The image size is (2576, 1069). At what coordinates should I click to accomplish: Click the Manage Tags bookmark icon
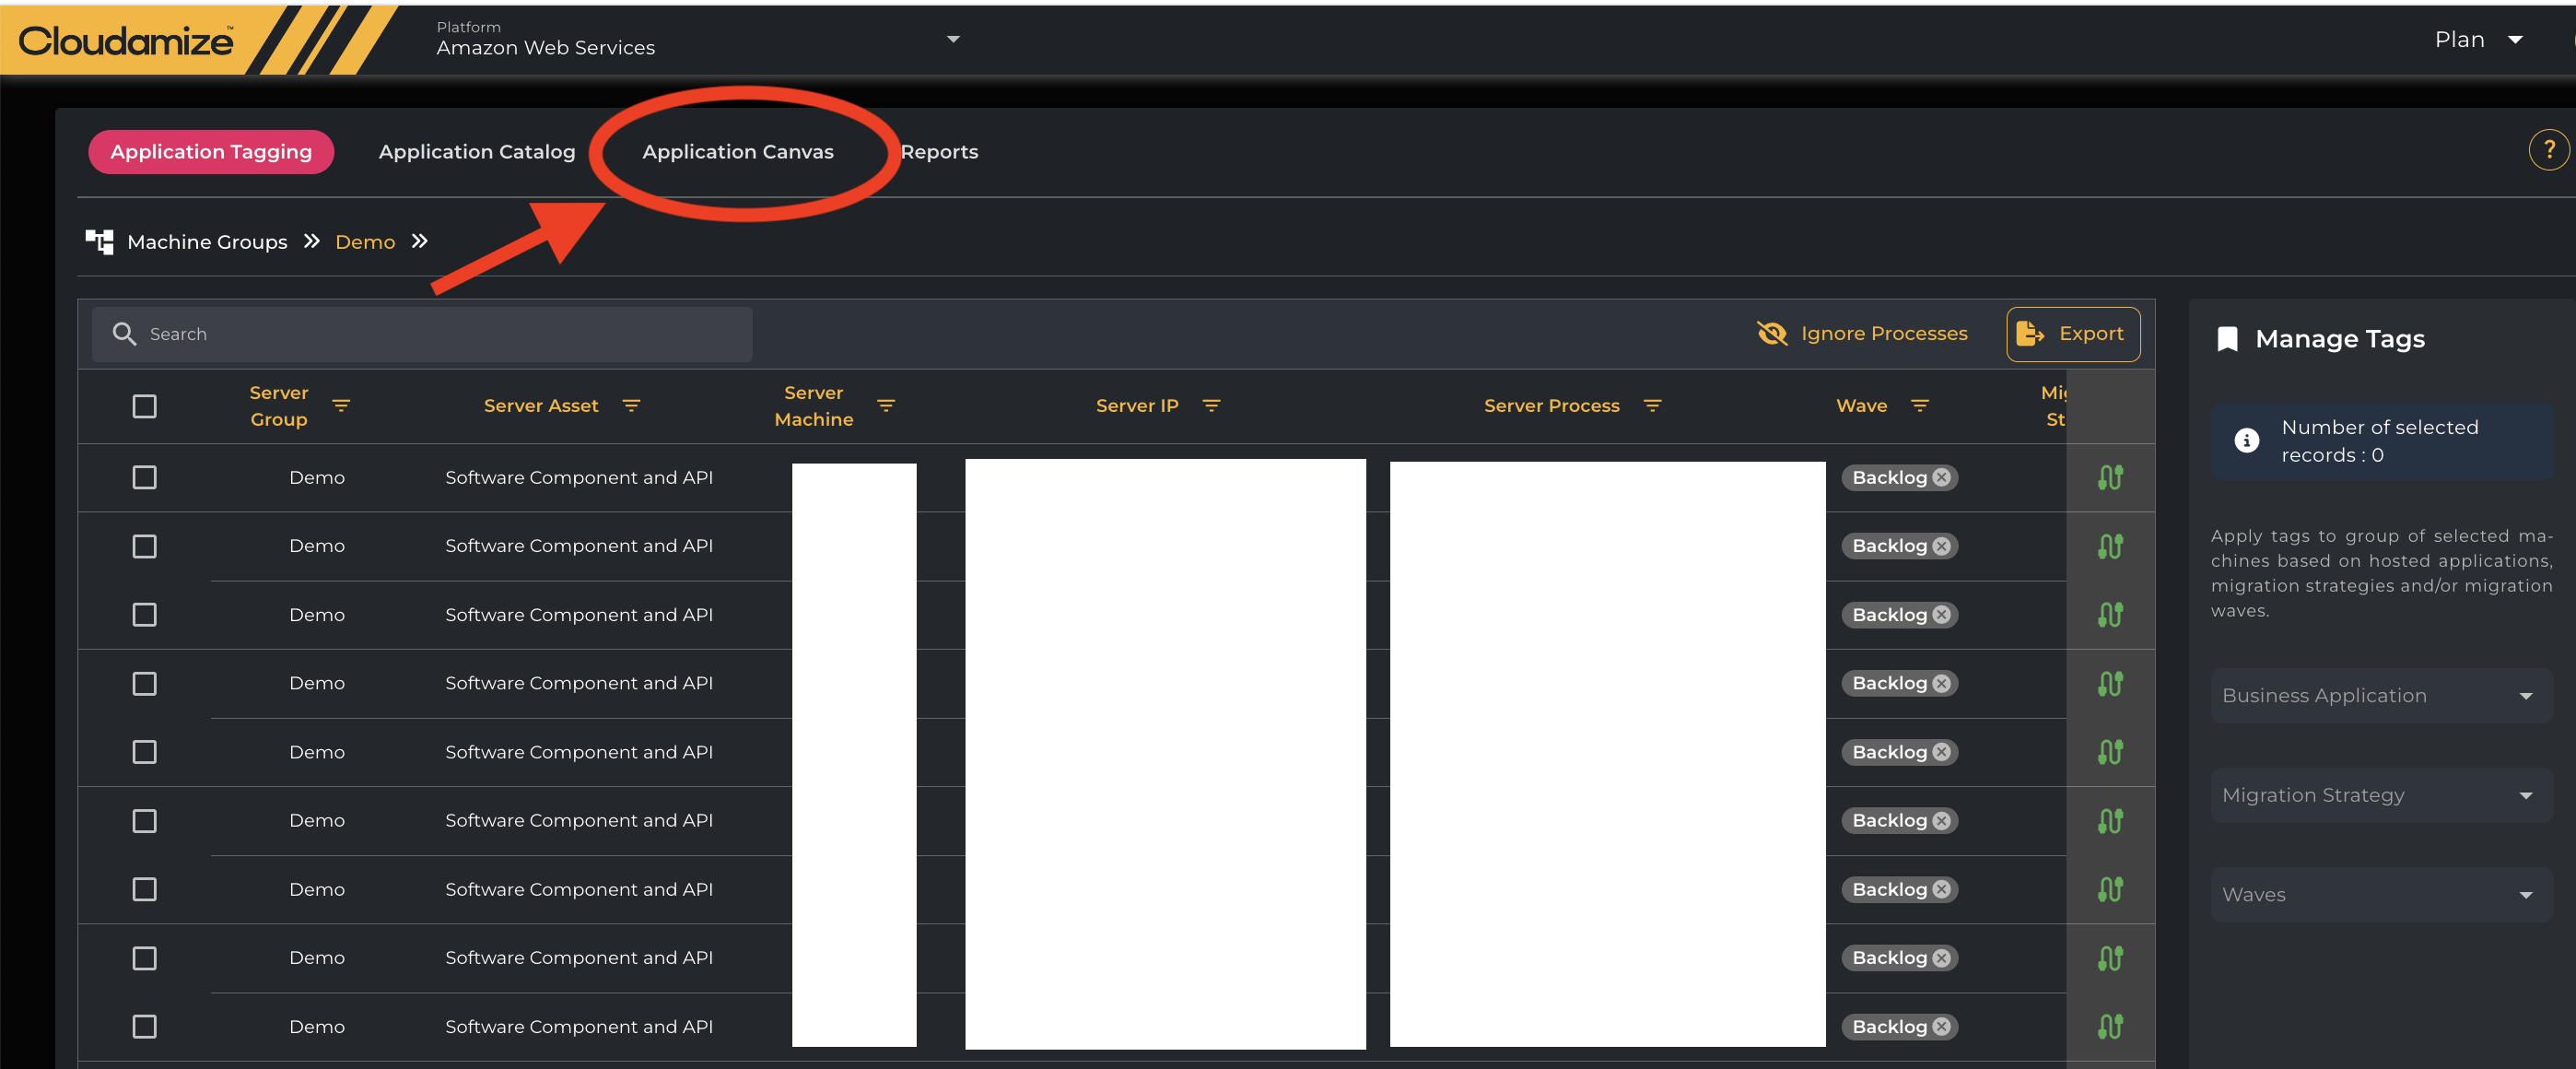click(2227, 340)
